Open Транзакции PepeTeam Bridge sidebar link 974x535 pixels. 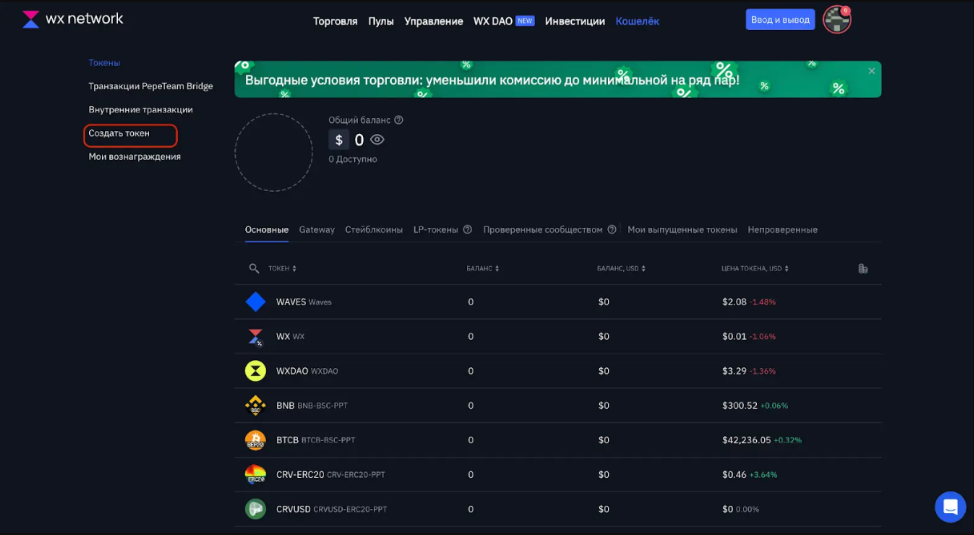click(x=150, y=86)
